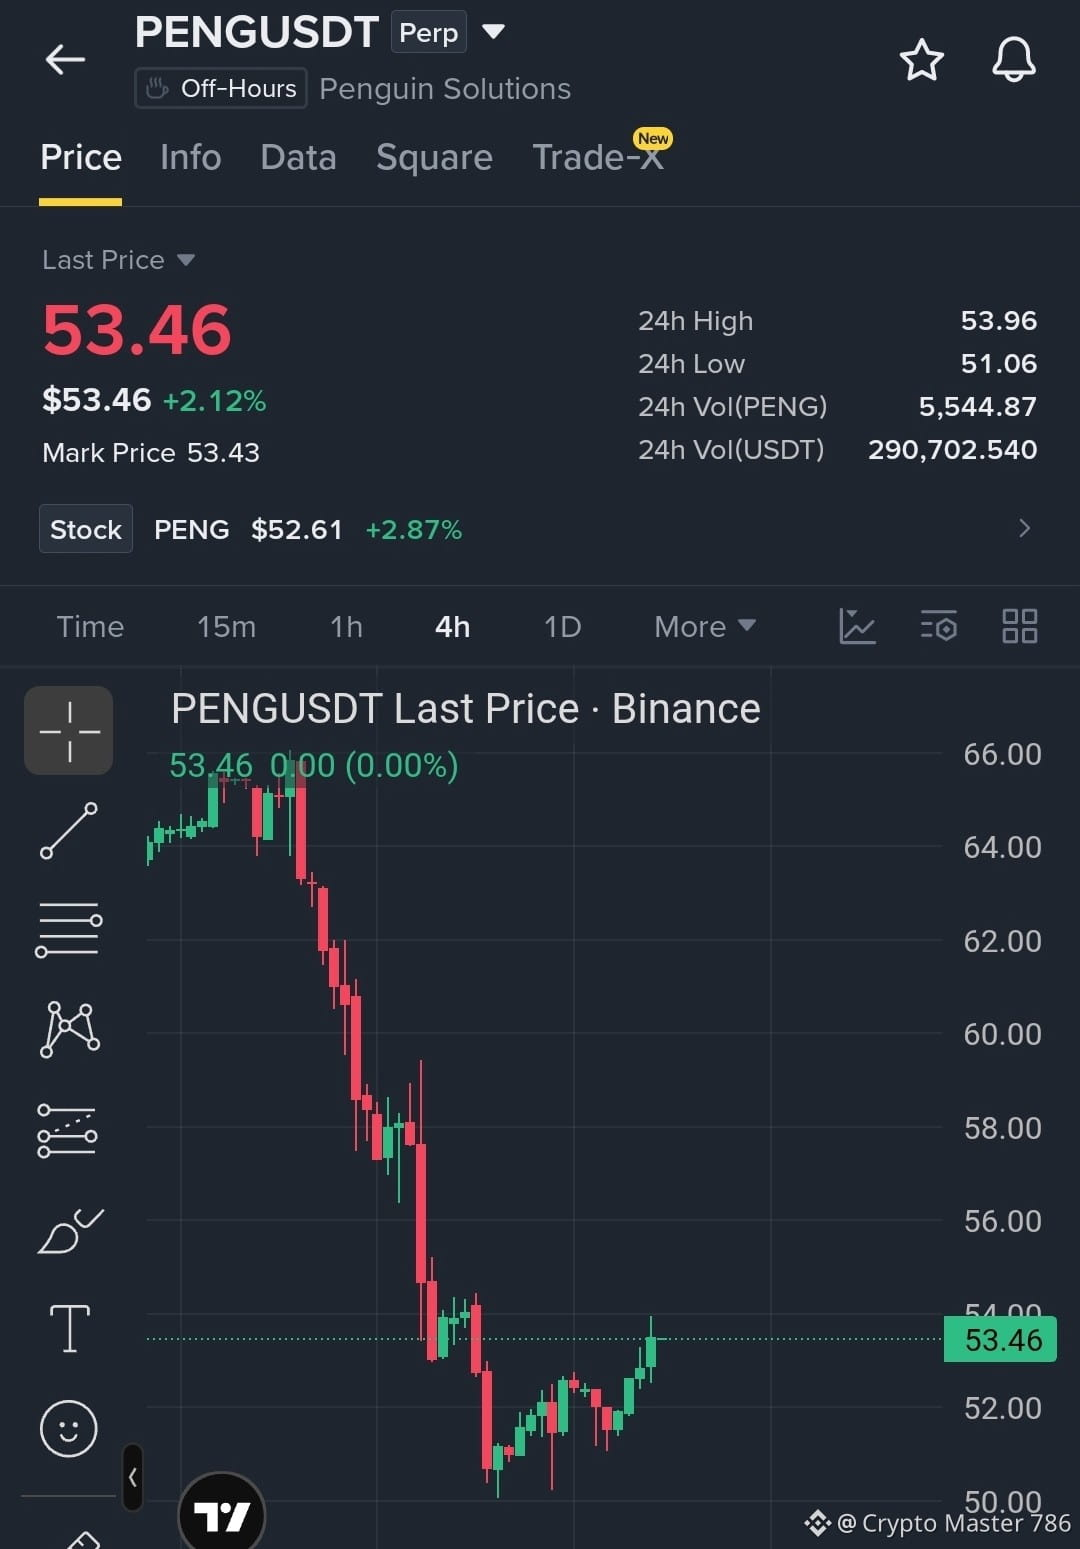Viewport: 1080px width, 1549px height.
Task: Switch to the Price tab
Action: point(81,158)
